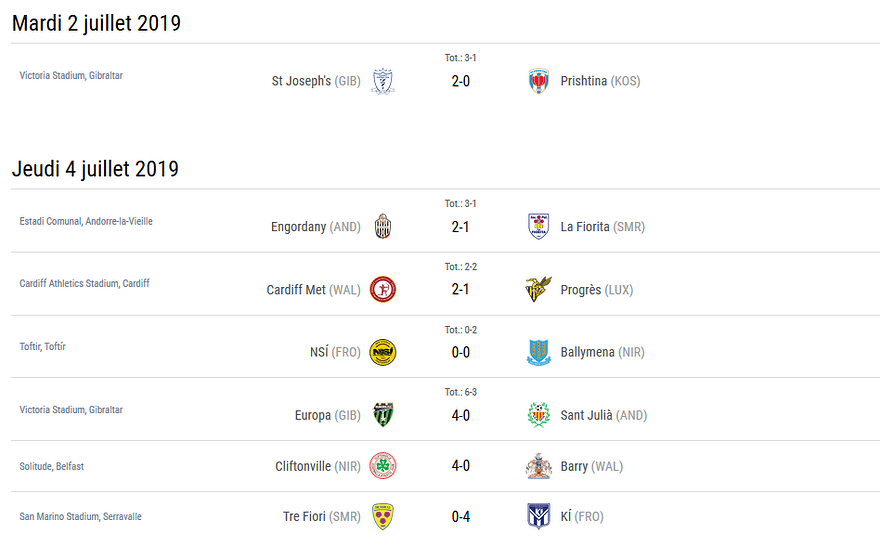
Task: Click the Tre Fiori yellow crest
Action: tap(382, 517)
